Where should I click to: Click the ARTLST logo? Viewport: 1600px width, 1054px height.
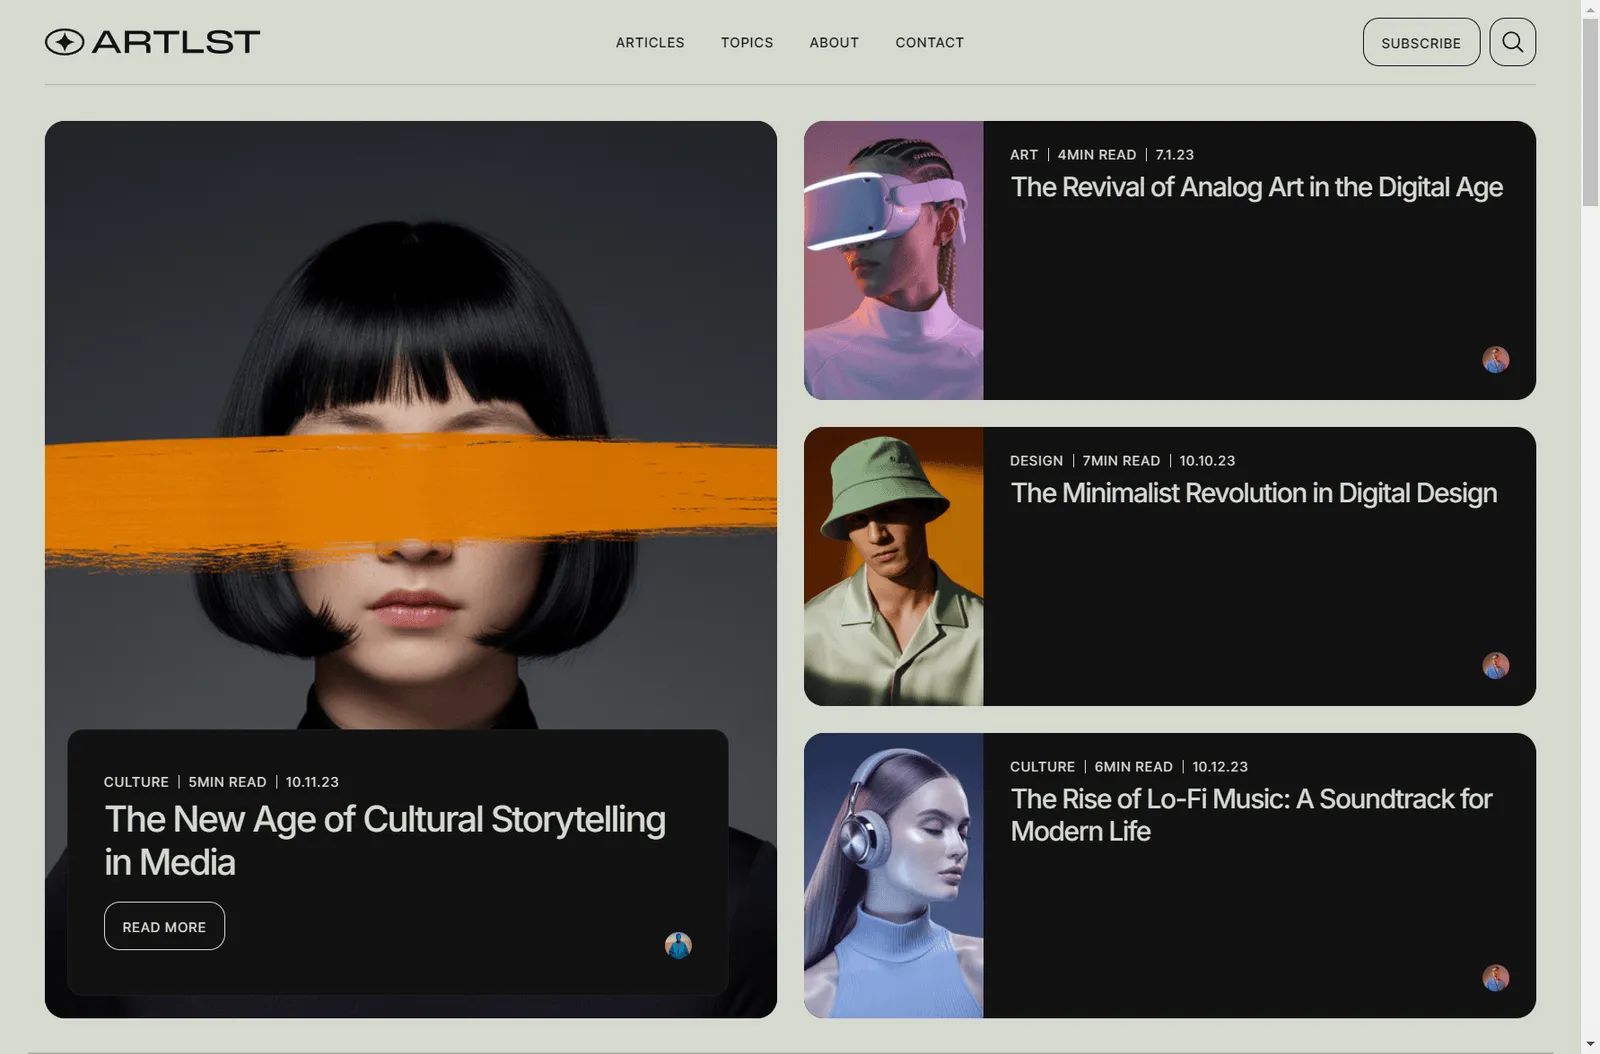(152, 42)
